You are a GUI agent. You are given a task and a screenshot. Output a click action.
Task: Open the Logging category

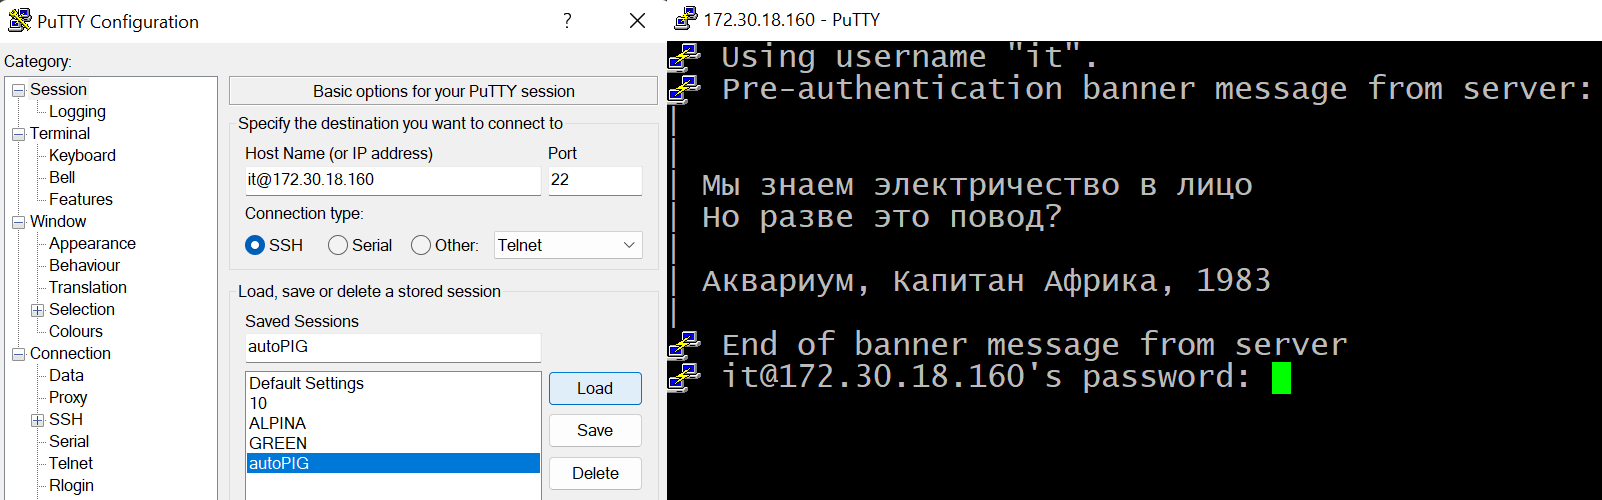click(77, 111)
